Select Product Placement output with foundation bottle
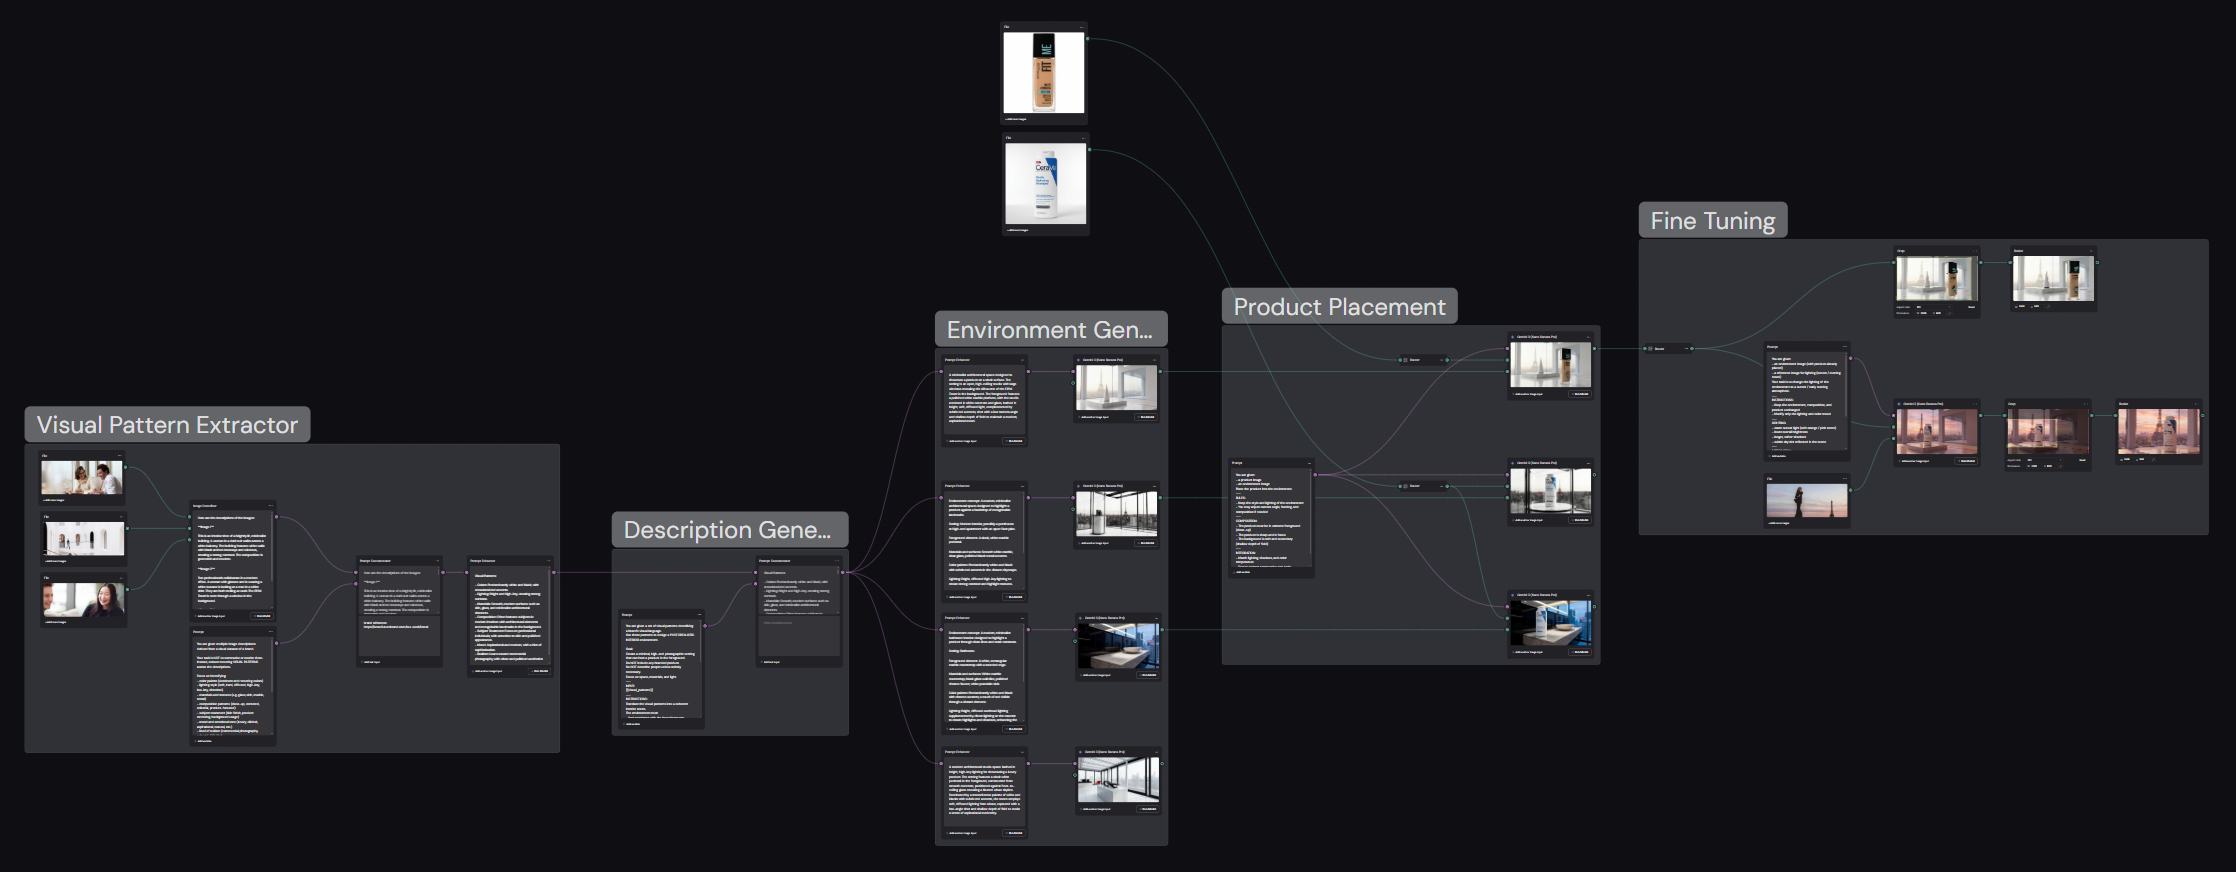2236x872 pixels. (1551, 365)
